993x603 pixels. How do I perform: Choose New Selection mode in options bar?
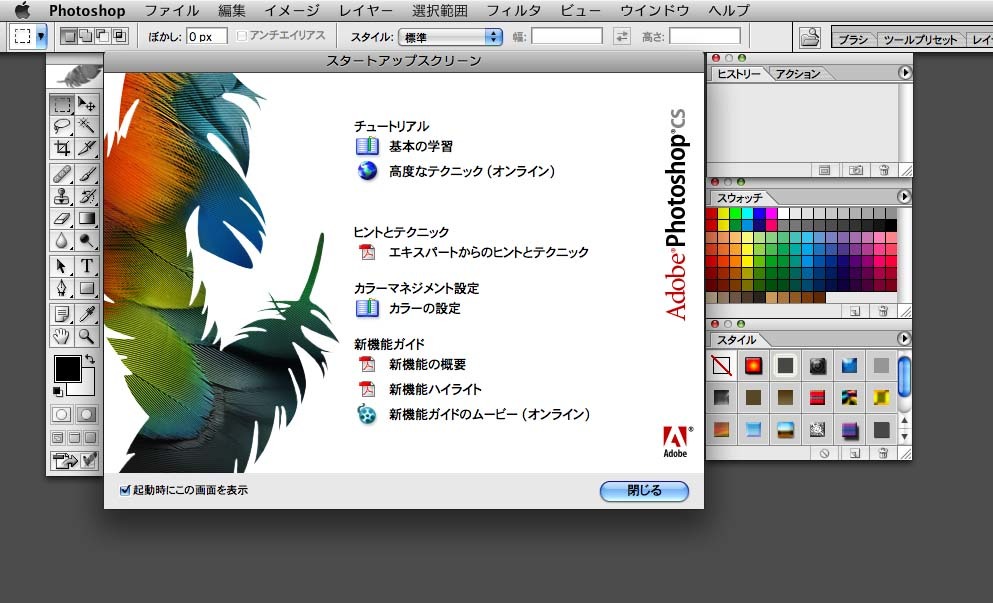[68, 36]
